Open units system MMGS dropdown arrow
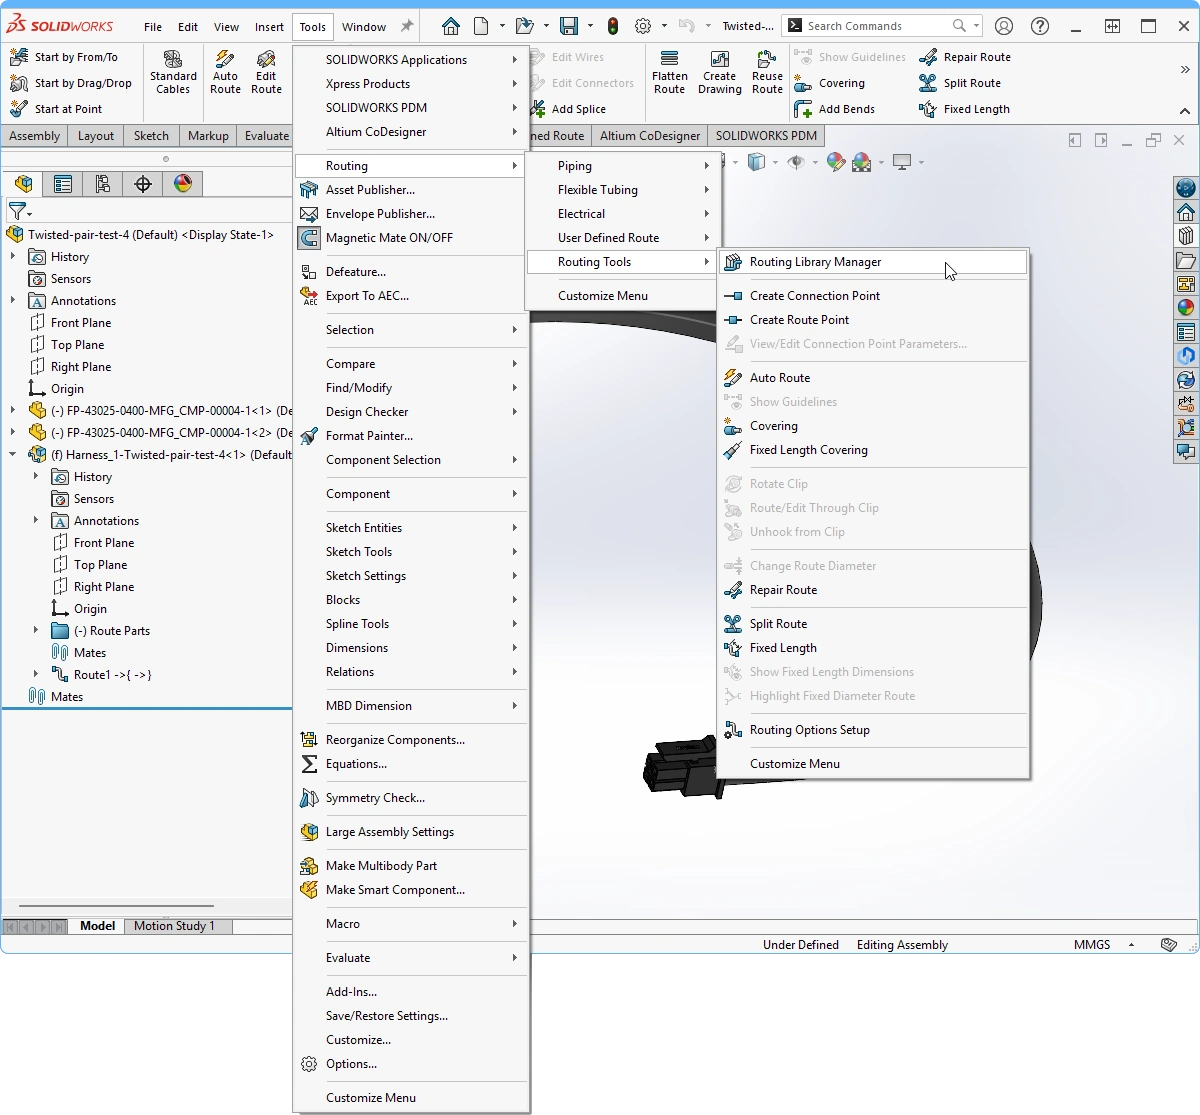1200x1115 pixels. (x=1131, y=945)
